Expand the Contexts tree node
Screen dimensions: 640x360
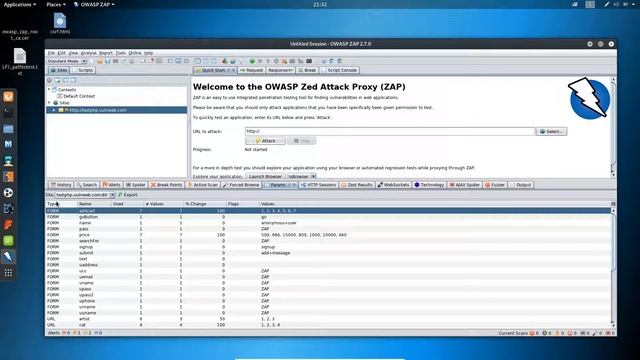[49, 89]
